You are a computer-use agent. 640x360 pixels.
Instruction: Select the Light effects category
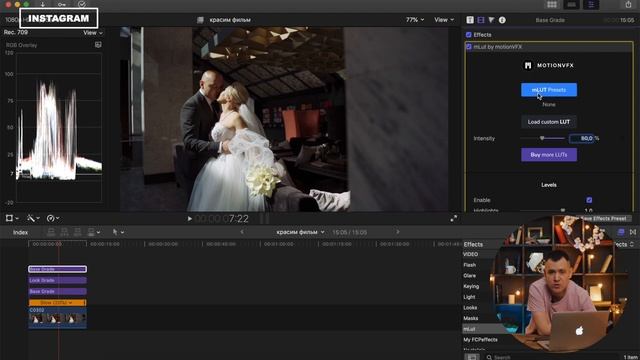pyautogui.click(x=469, y=297)
